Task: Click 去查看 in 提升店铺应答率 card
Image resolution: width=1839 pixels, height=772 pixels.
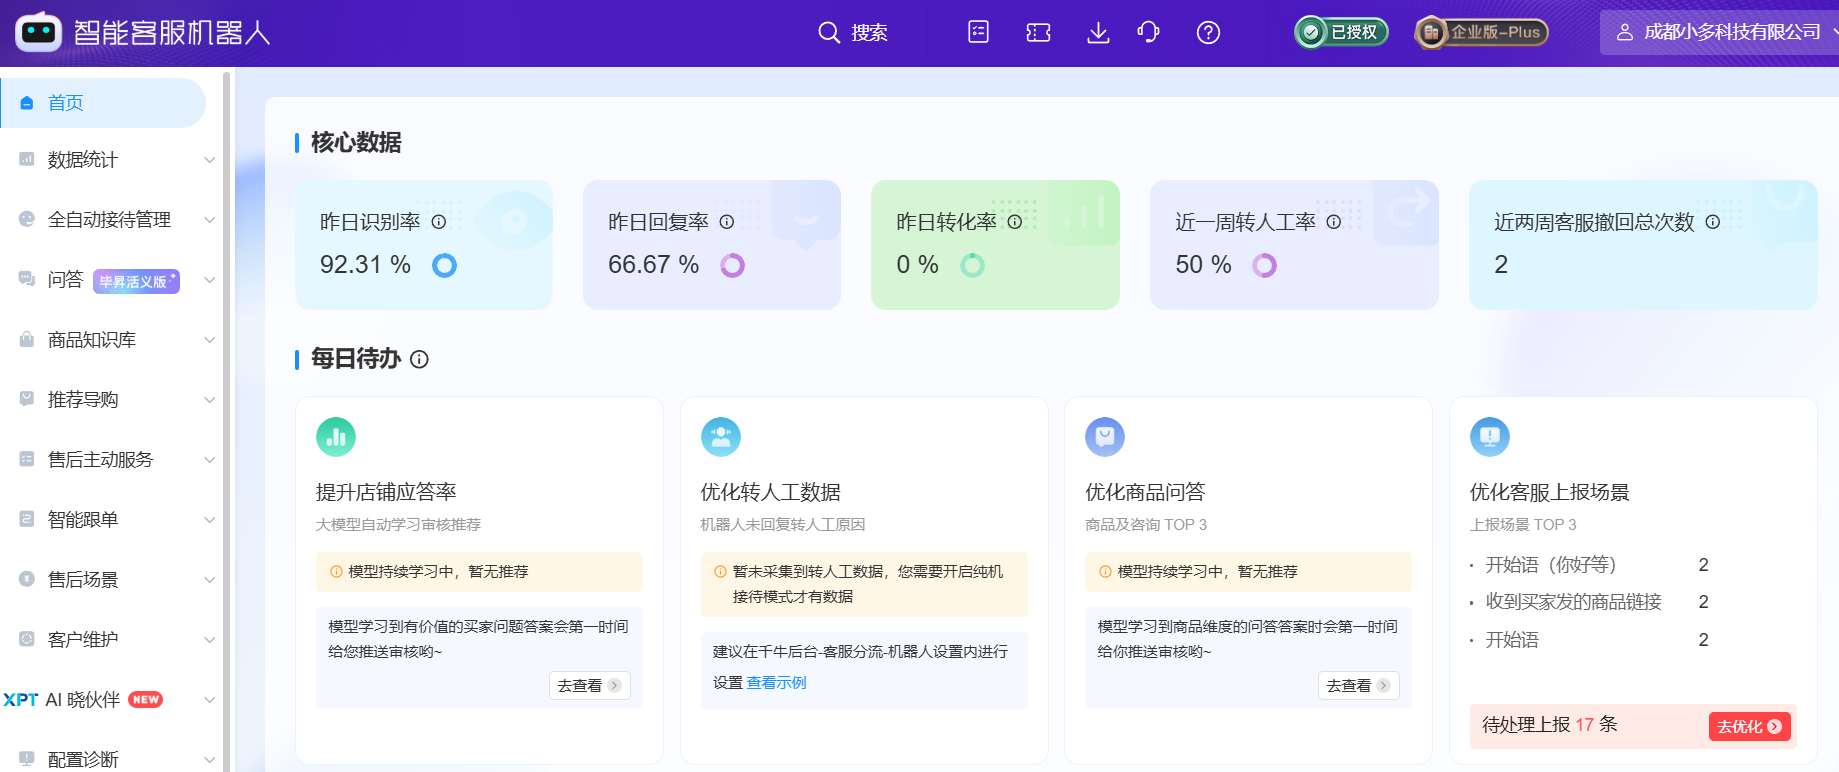Action: pyautogui.click(x=590, y=685)
